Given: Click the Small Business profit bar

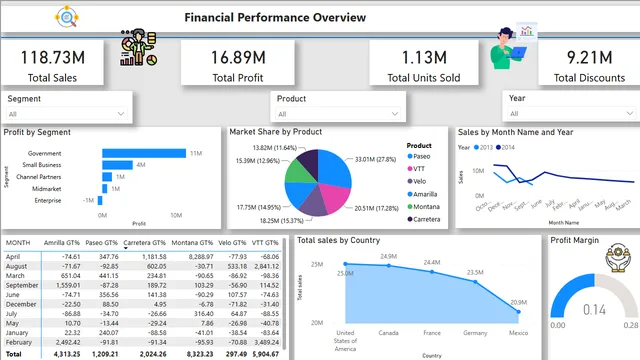Looking at the screenshot, I should pos(117,165).
